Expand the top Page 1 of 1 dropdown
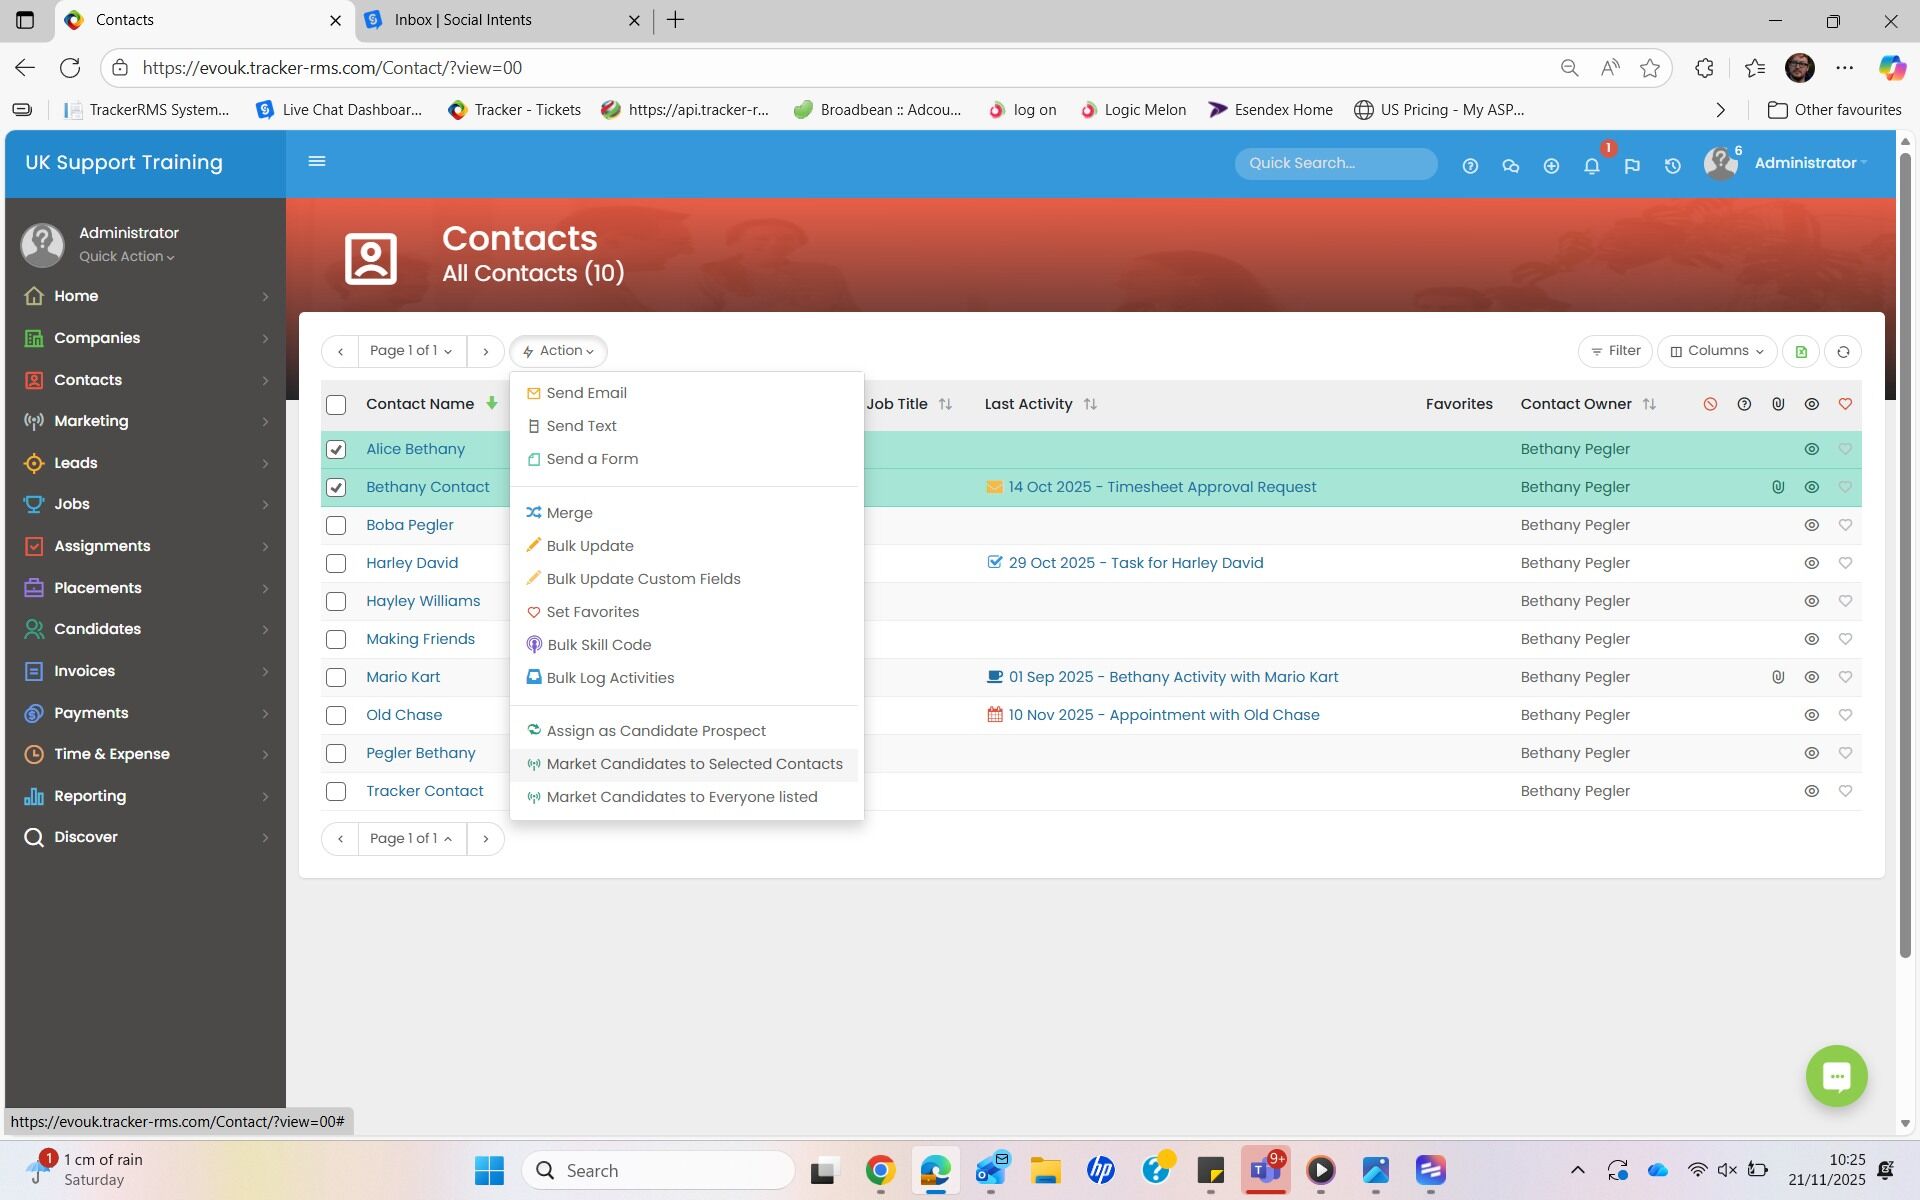Image resolution: width=1920 pixels, height=1200 pixels. [411, 351]
